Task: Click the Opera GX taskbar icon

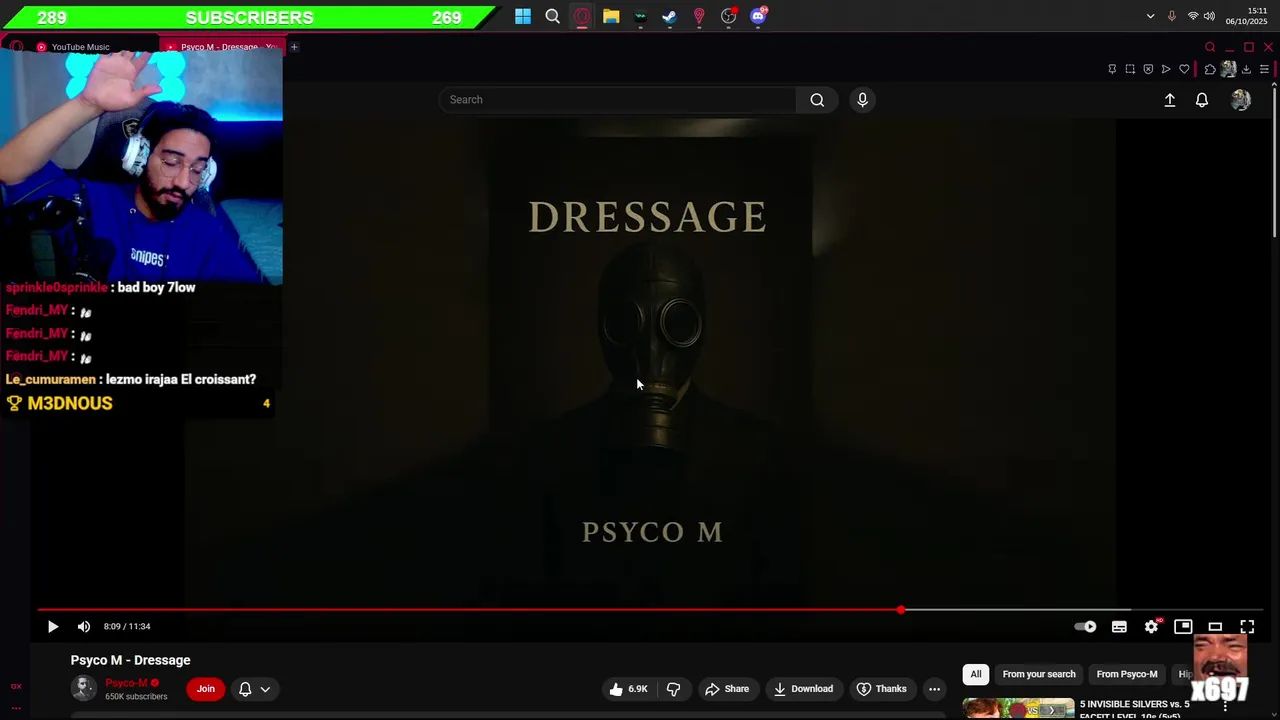Action: [582, 16]
